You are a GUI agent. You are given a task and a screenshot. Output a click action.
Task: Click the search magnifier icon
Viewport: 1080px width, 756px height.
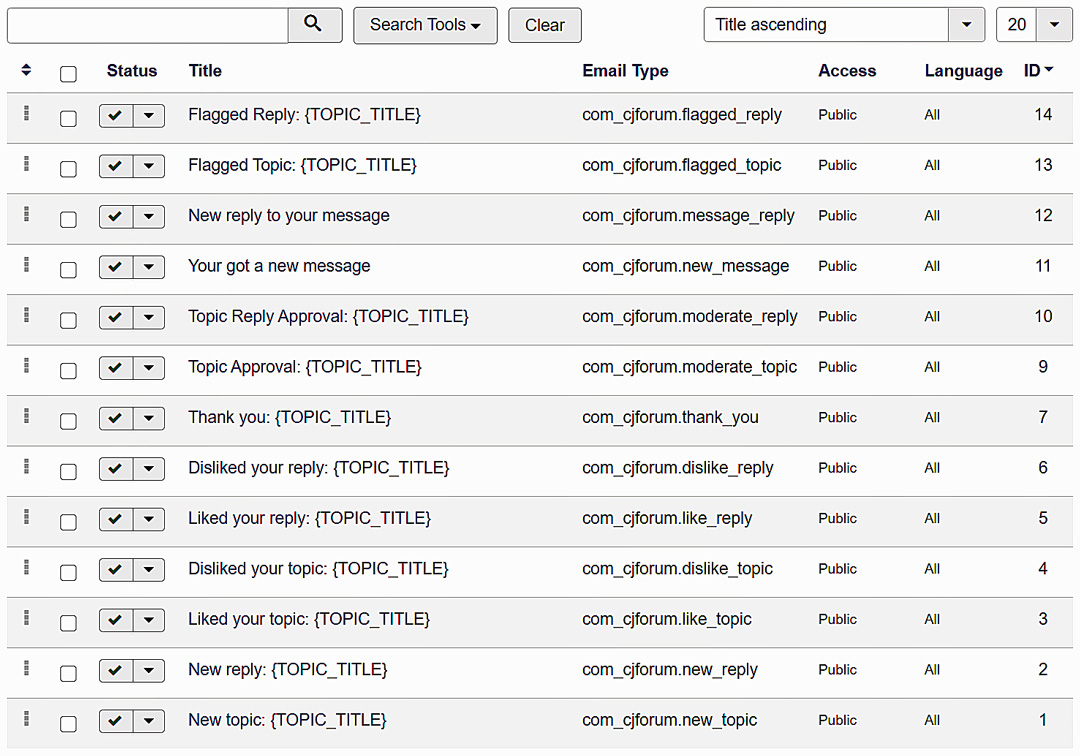[315, 24]
